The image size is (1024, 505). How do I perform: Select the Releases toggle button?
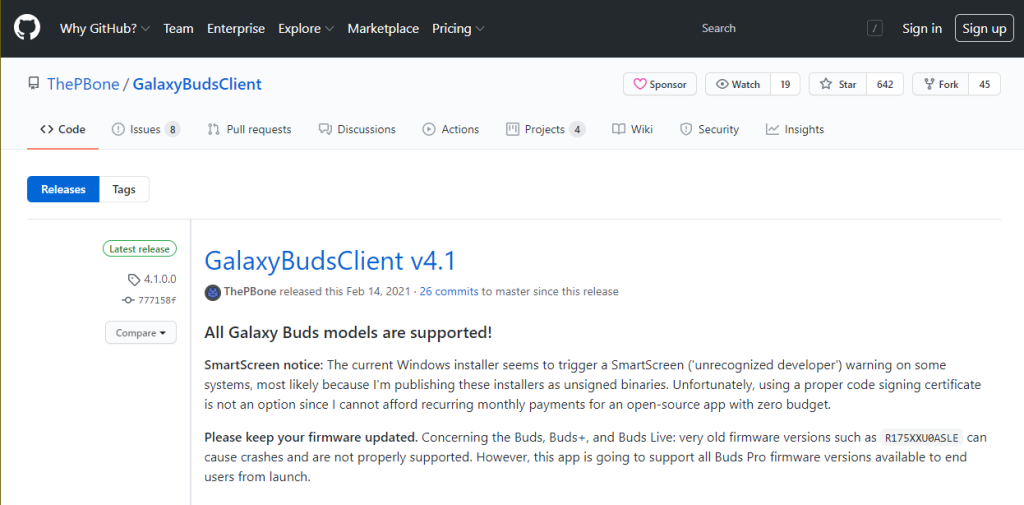pyautogui.click(x=63, y=189)
